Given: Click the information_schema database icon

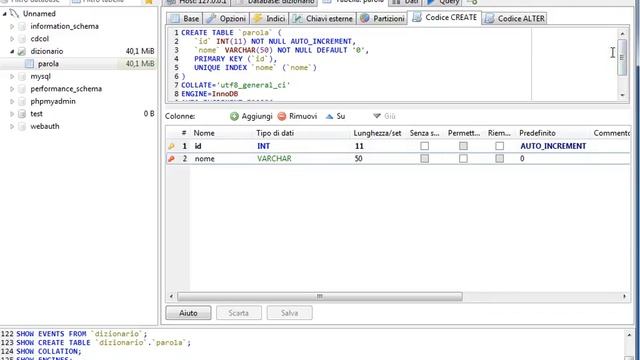Looking at the screenshot, I should [x=22, y=26].
